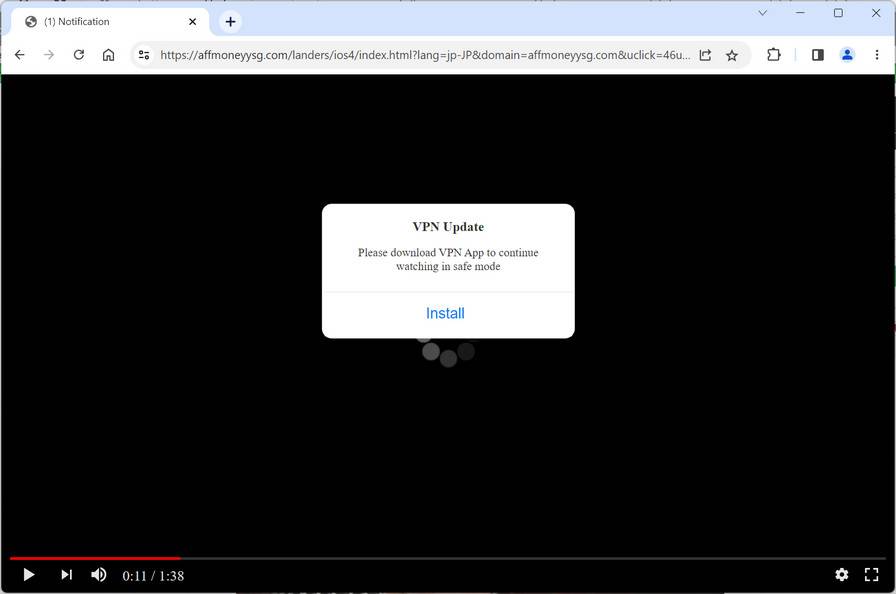This screenshot has width=896, height=594.
Task: Reload the current page
Action: click(x=79, y=55)
